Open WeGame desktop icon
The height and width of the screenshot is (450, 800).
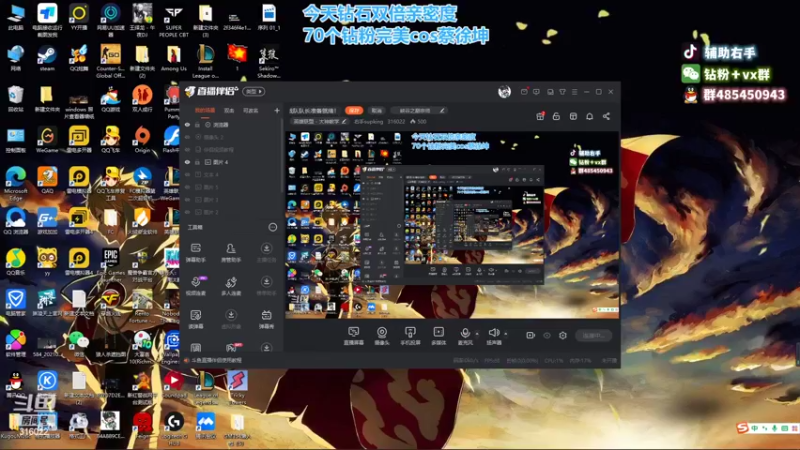(47, 140)
